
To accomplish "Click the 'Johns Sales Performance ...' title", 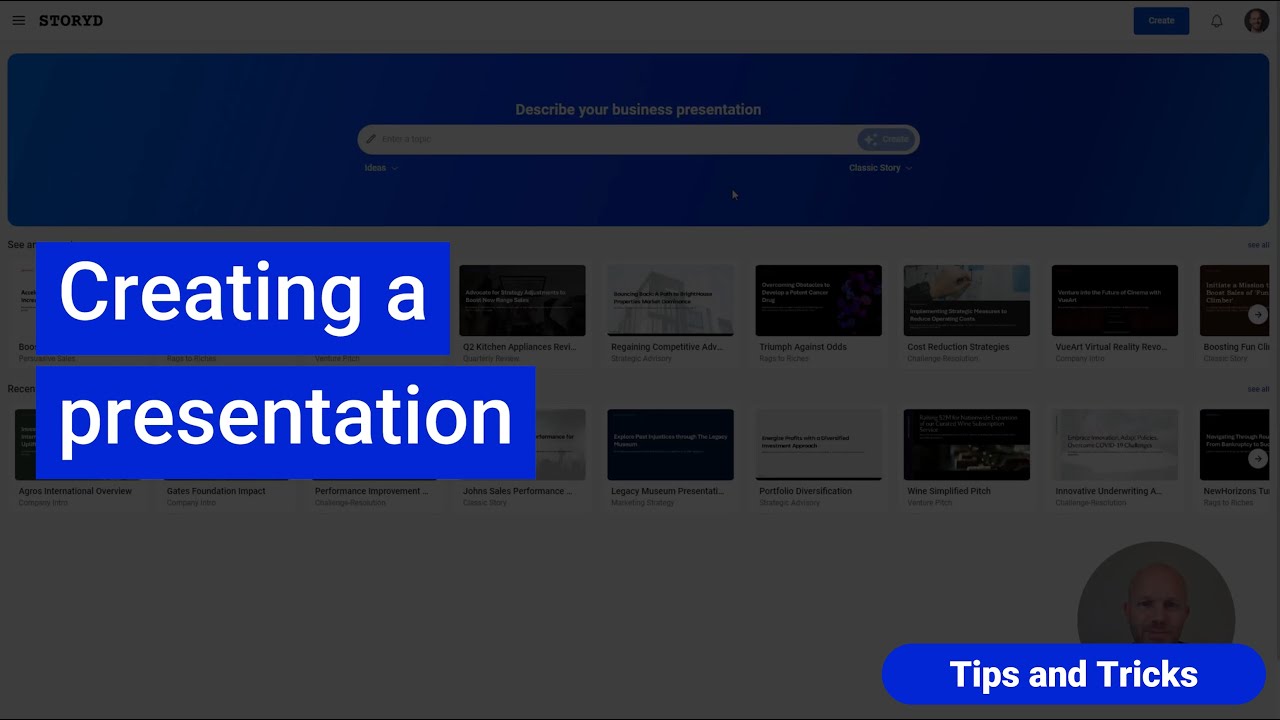I will pos(517,491).
